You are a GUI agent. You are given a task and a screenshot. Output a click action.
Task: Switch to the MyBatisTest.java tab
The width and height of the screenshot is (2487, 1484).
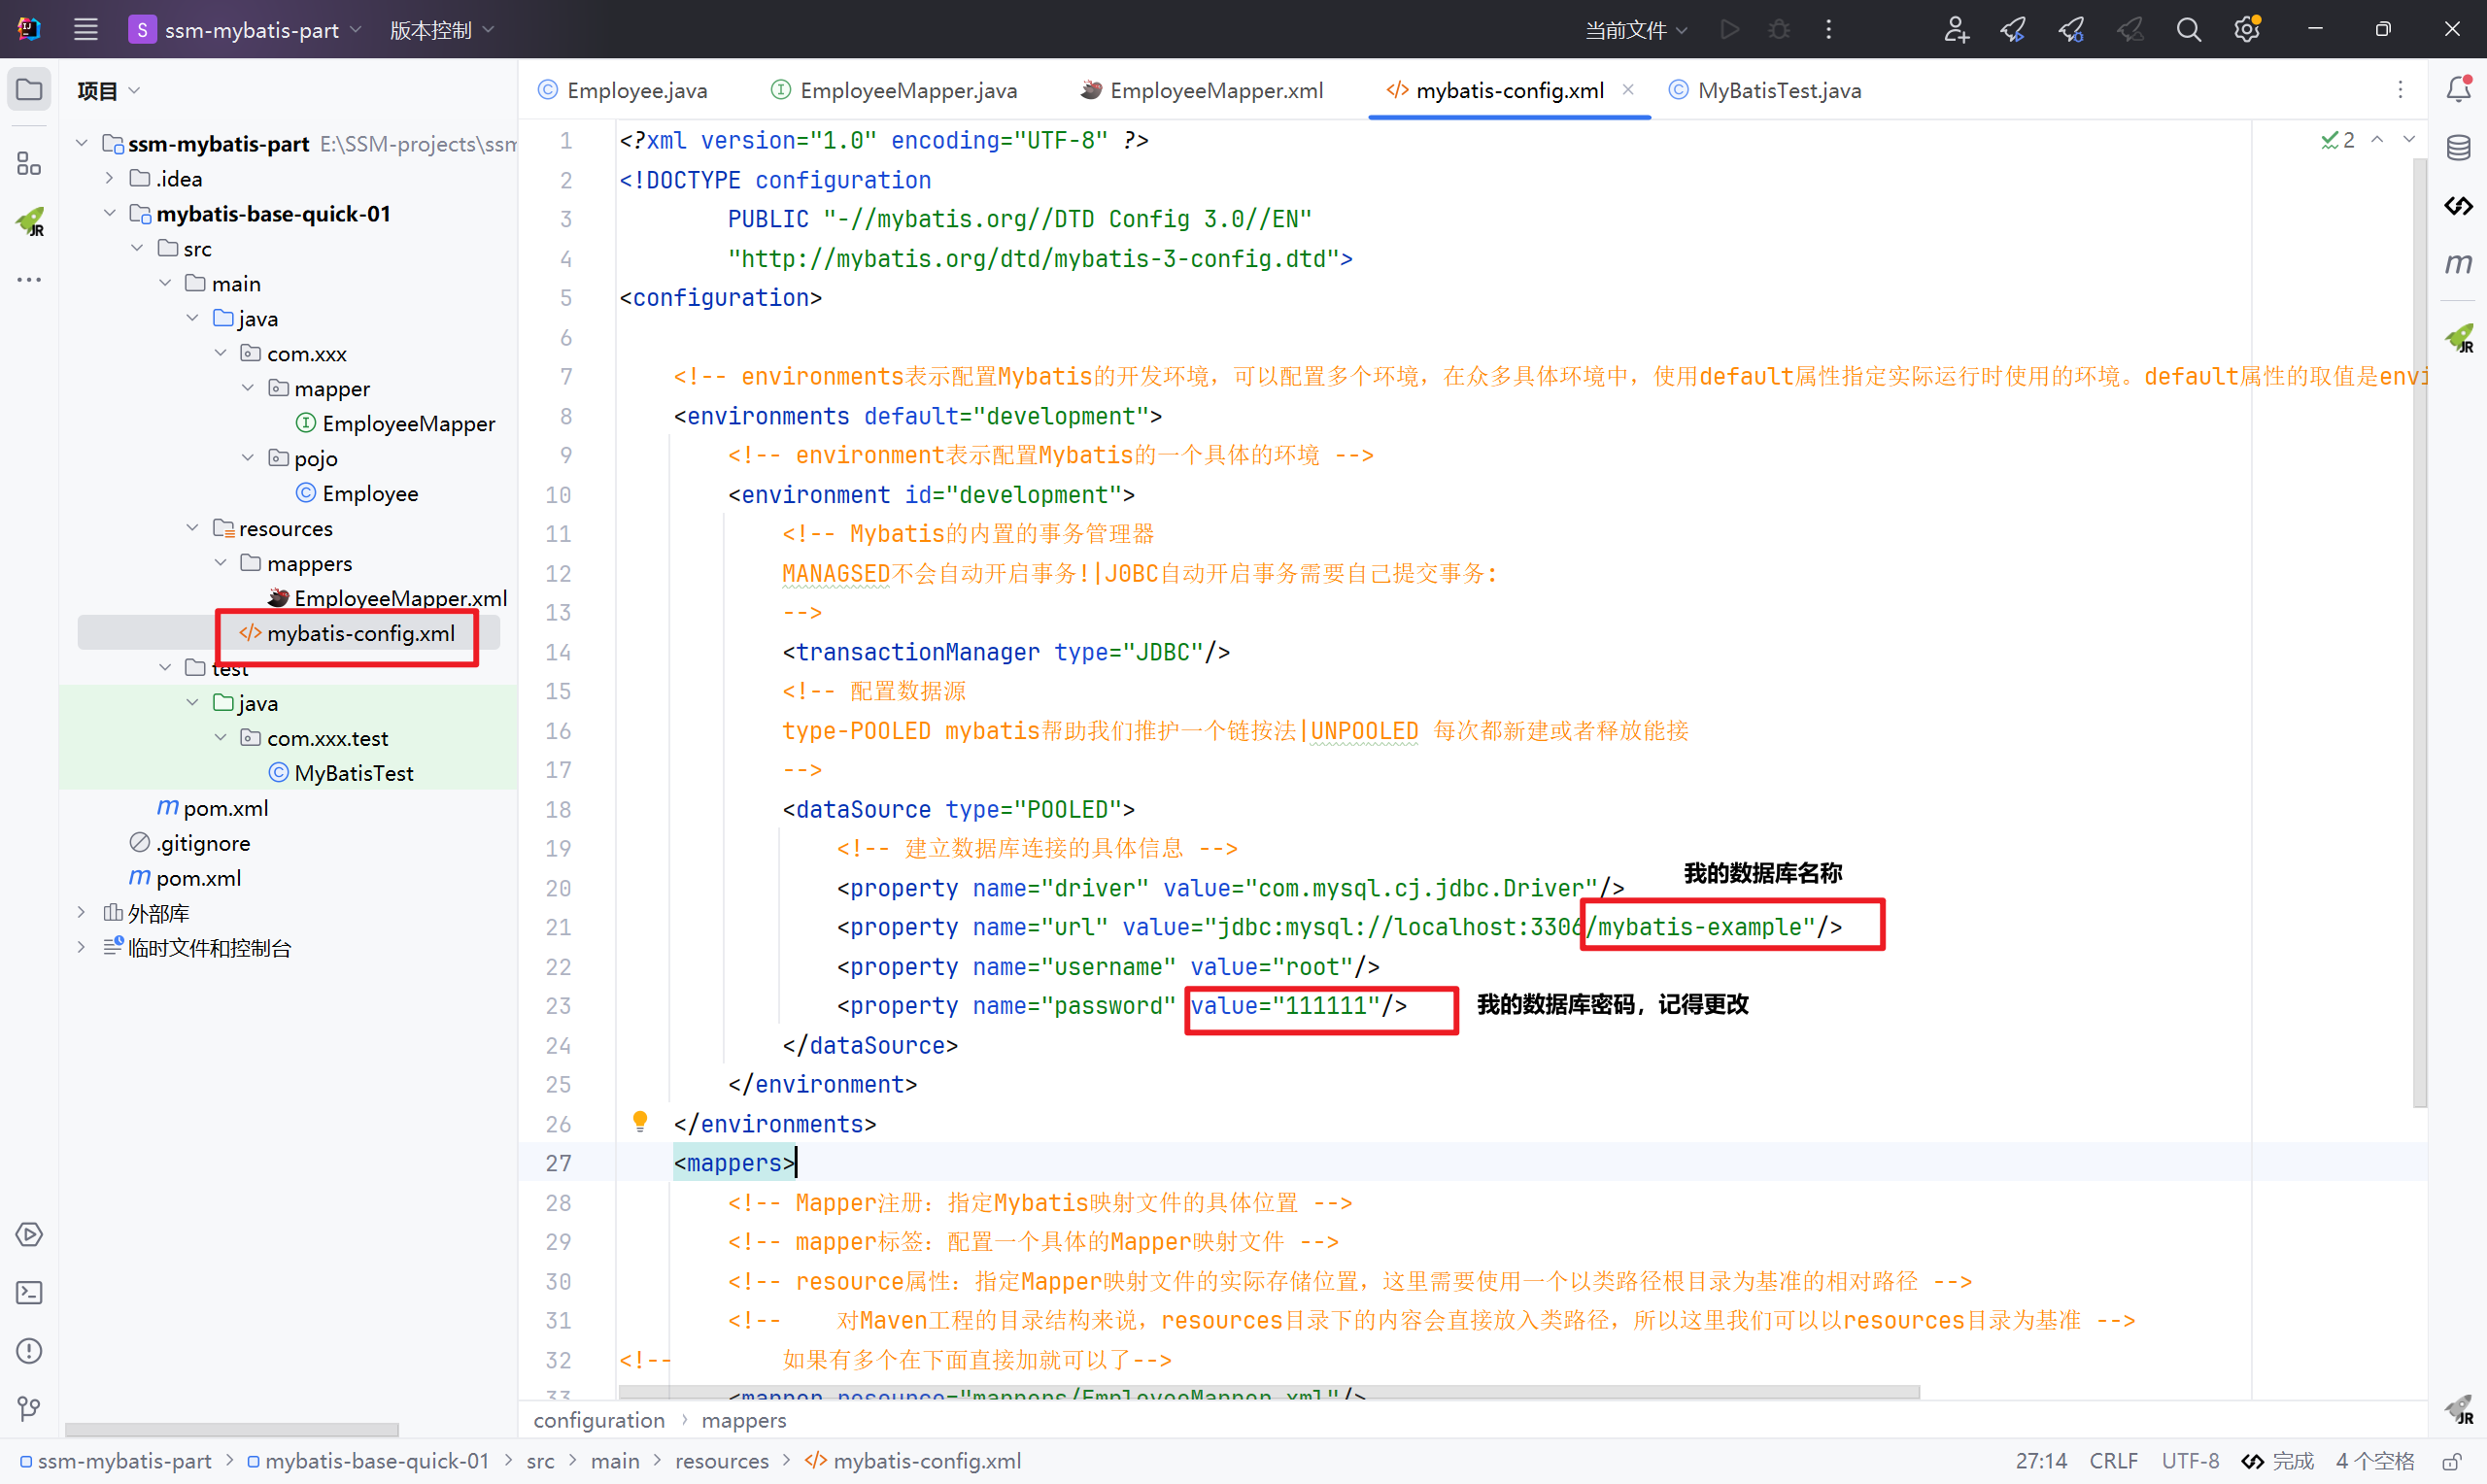[x=1778, y=90]
